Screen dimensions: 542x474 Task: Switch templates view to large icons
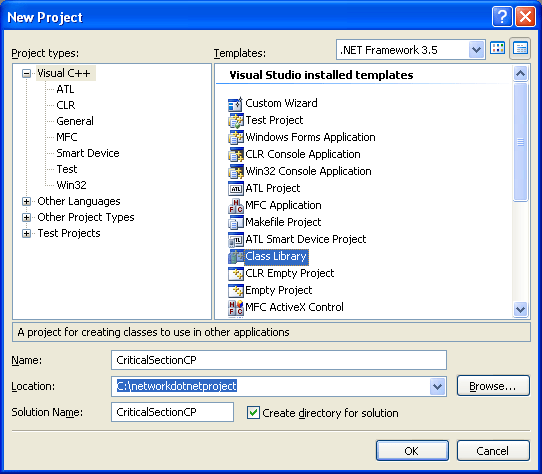click(498, 48)
